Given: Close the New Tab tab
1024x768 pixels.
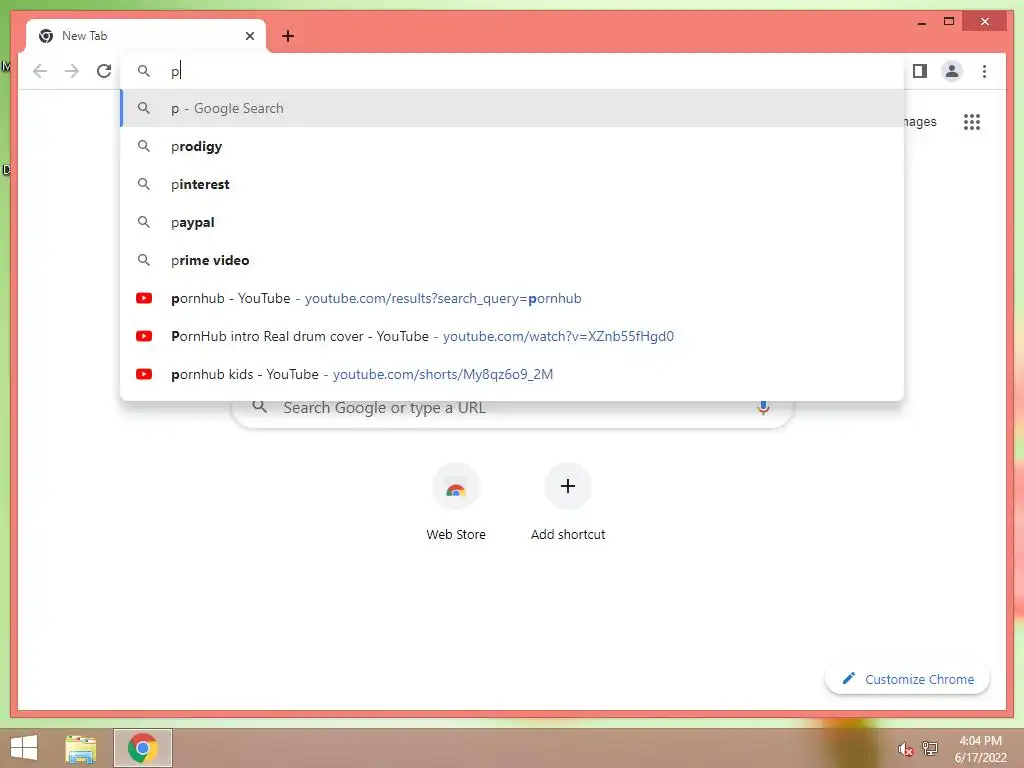Looking at the screenshot, I should point(249,36).
